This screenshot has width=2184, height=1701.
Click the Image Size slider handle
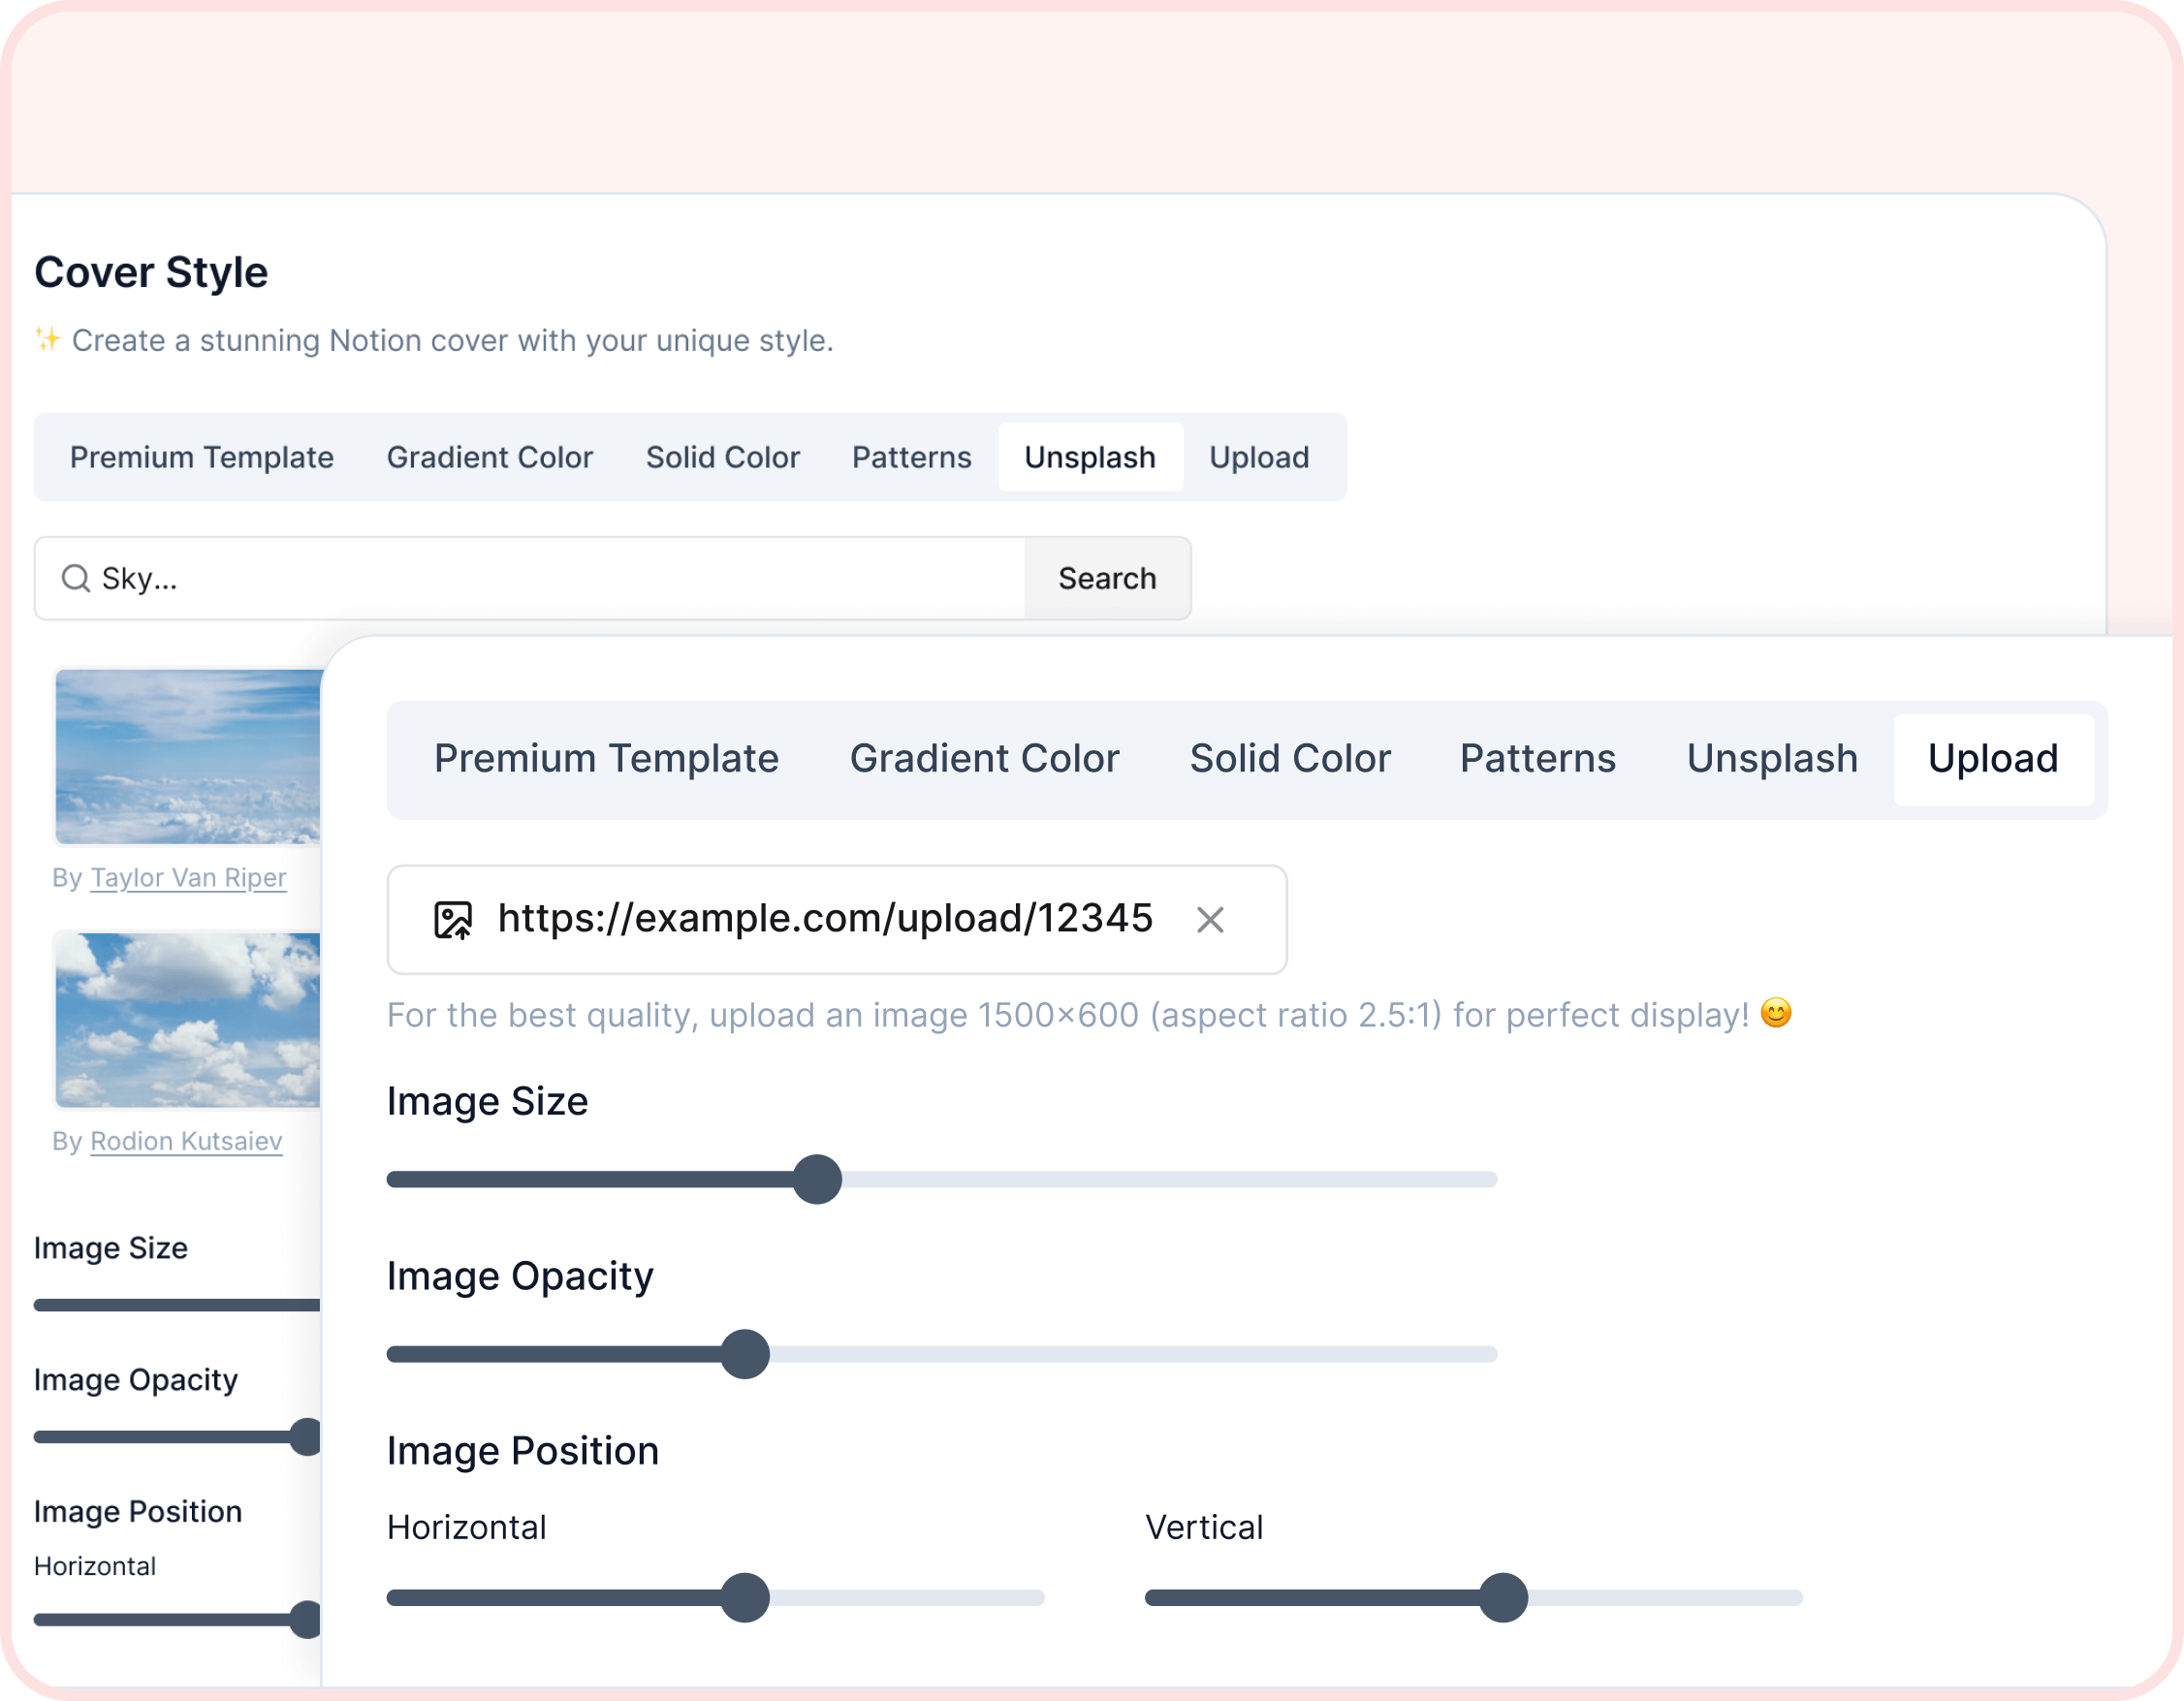[x=818, y=1180]
